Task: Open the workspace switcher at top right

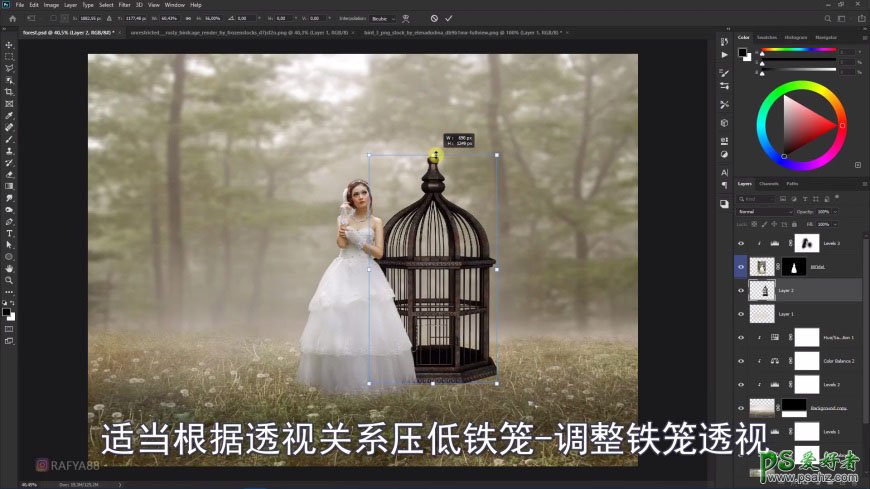Action: [842, 18]
